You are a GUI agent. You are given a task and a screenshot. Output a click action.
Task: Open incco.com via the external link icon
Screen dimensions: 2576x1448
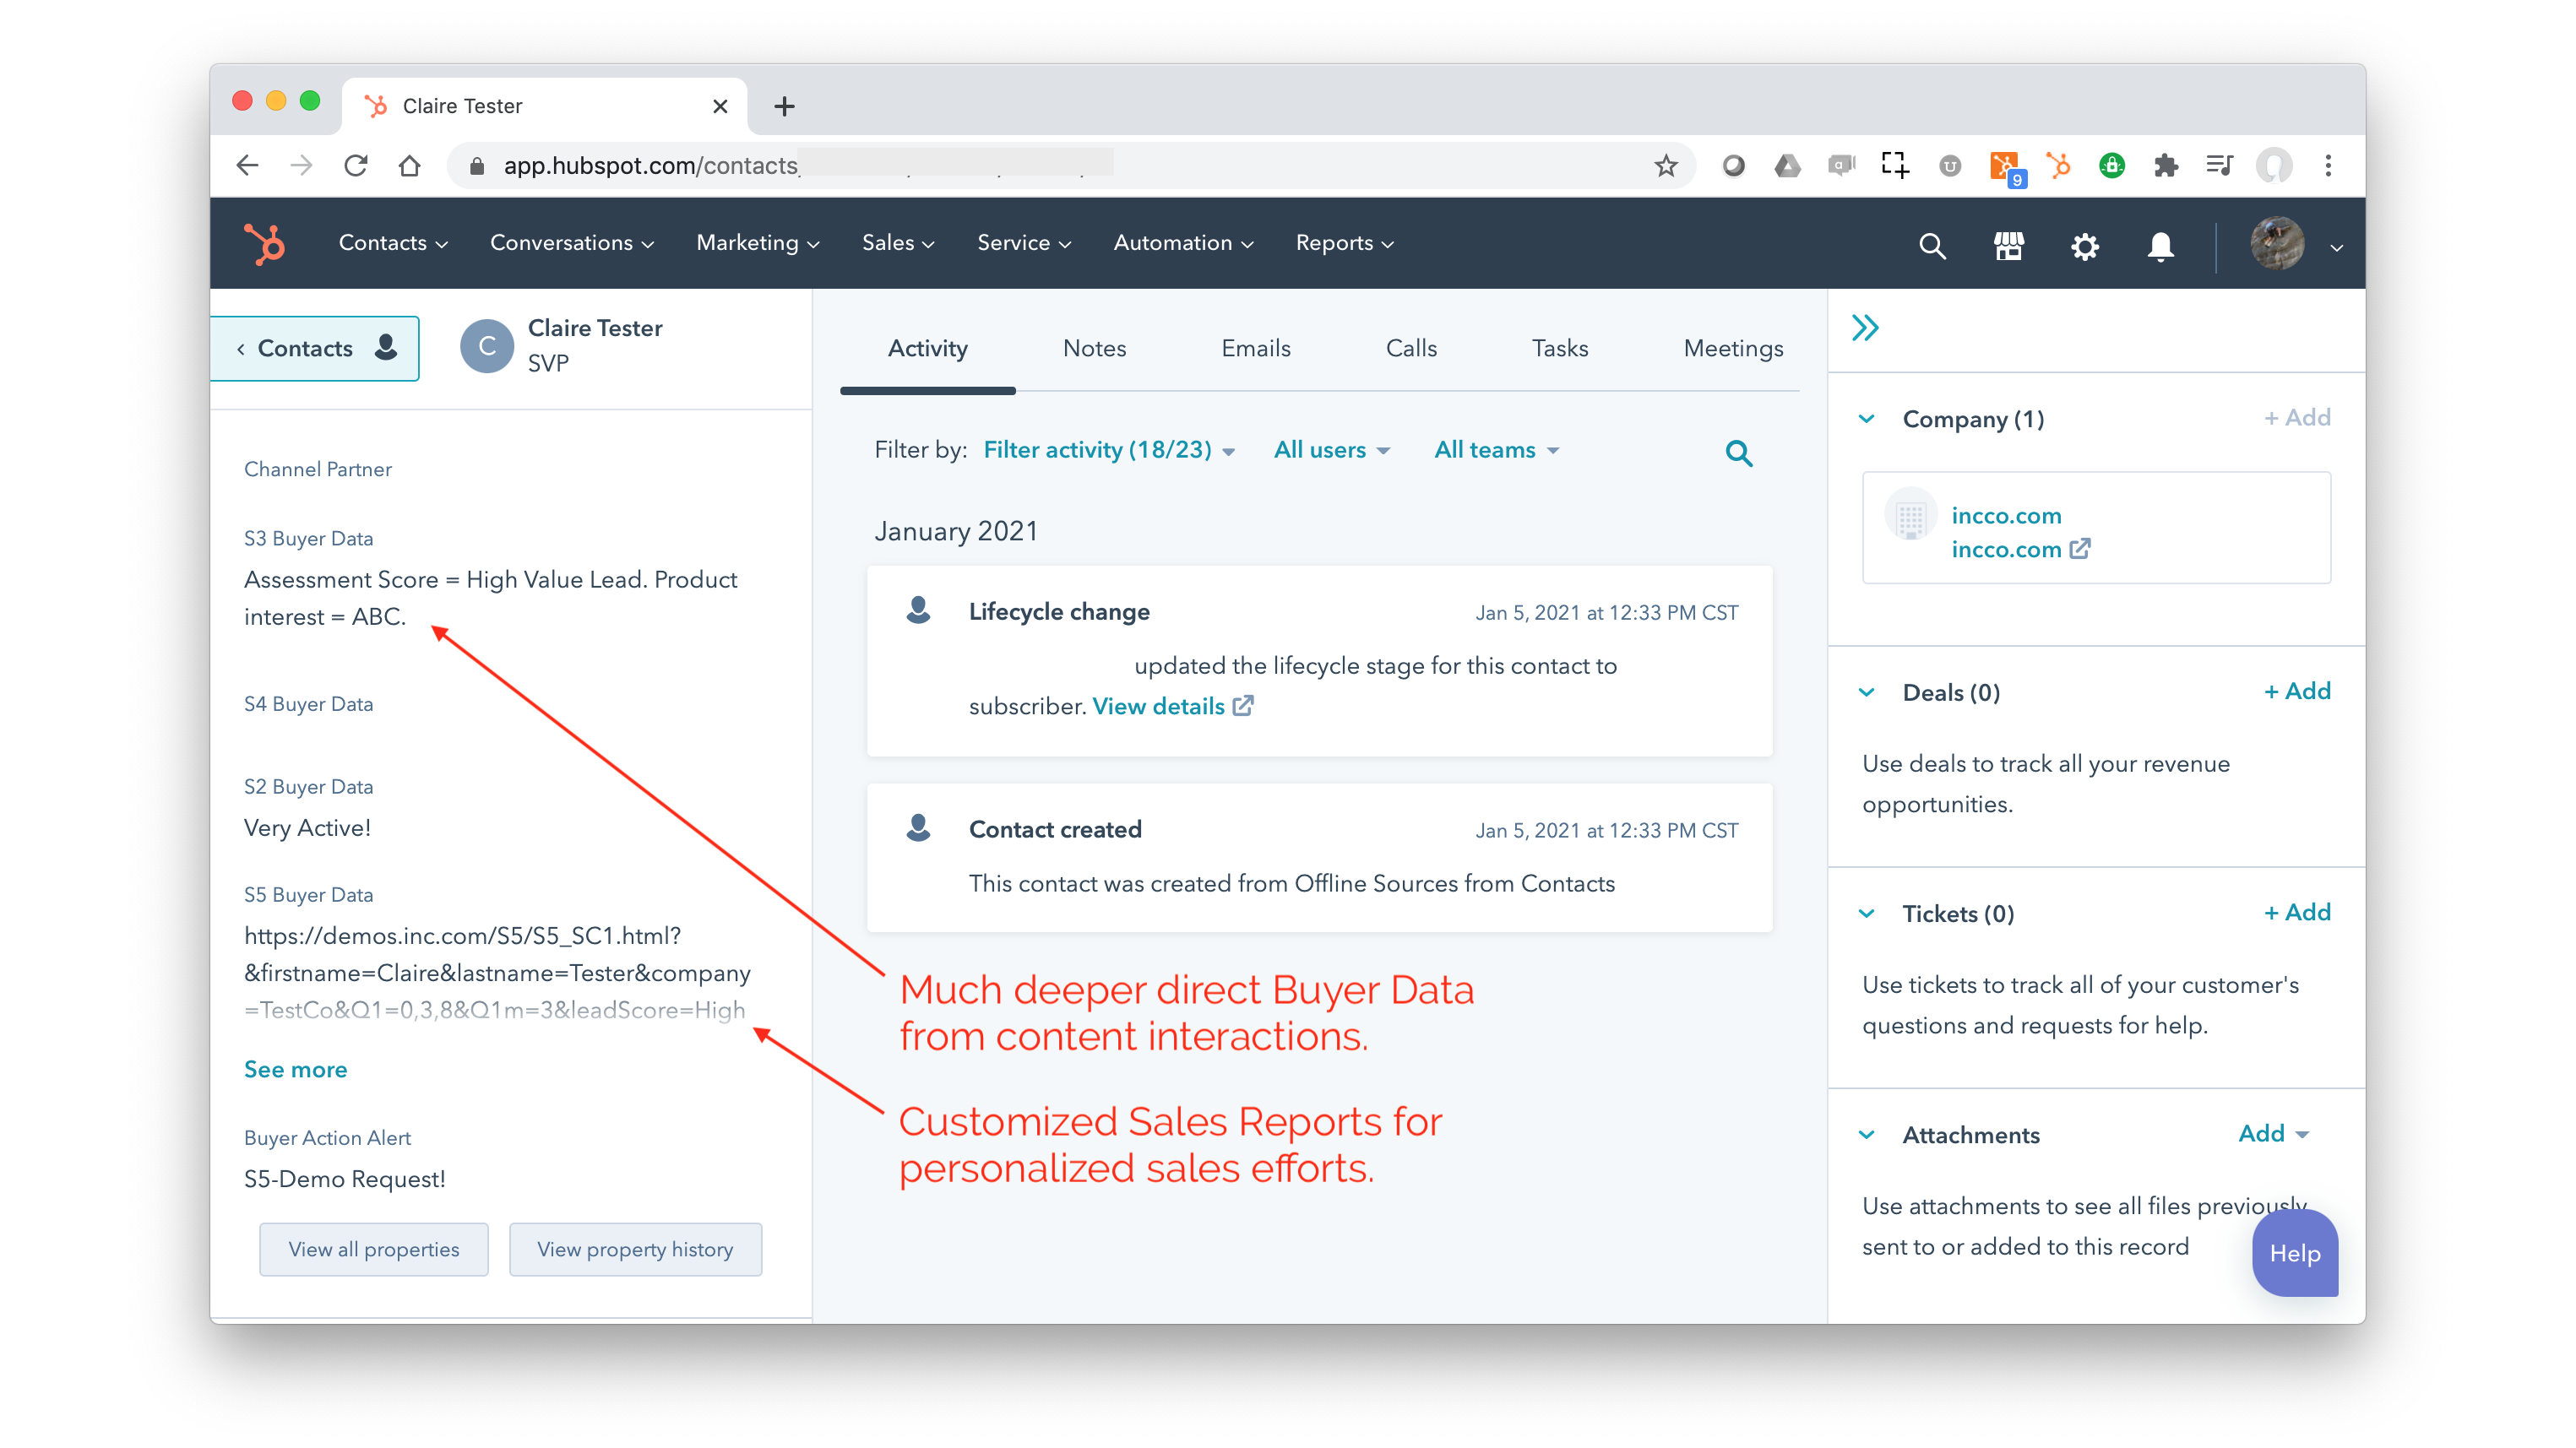2083,549
